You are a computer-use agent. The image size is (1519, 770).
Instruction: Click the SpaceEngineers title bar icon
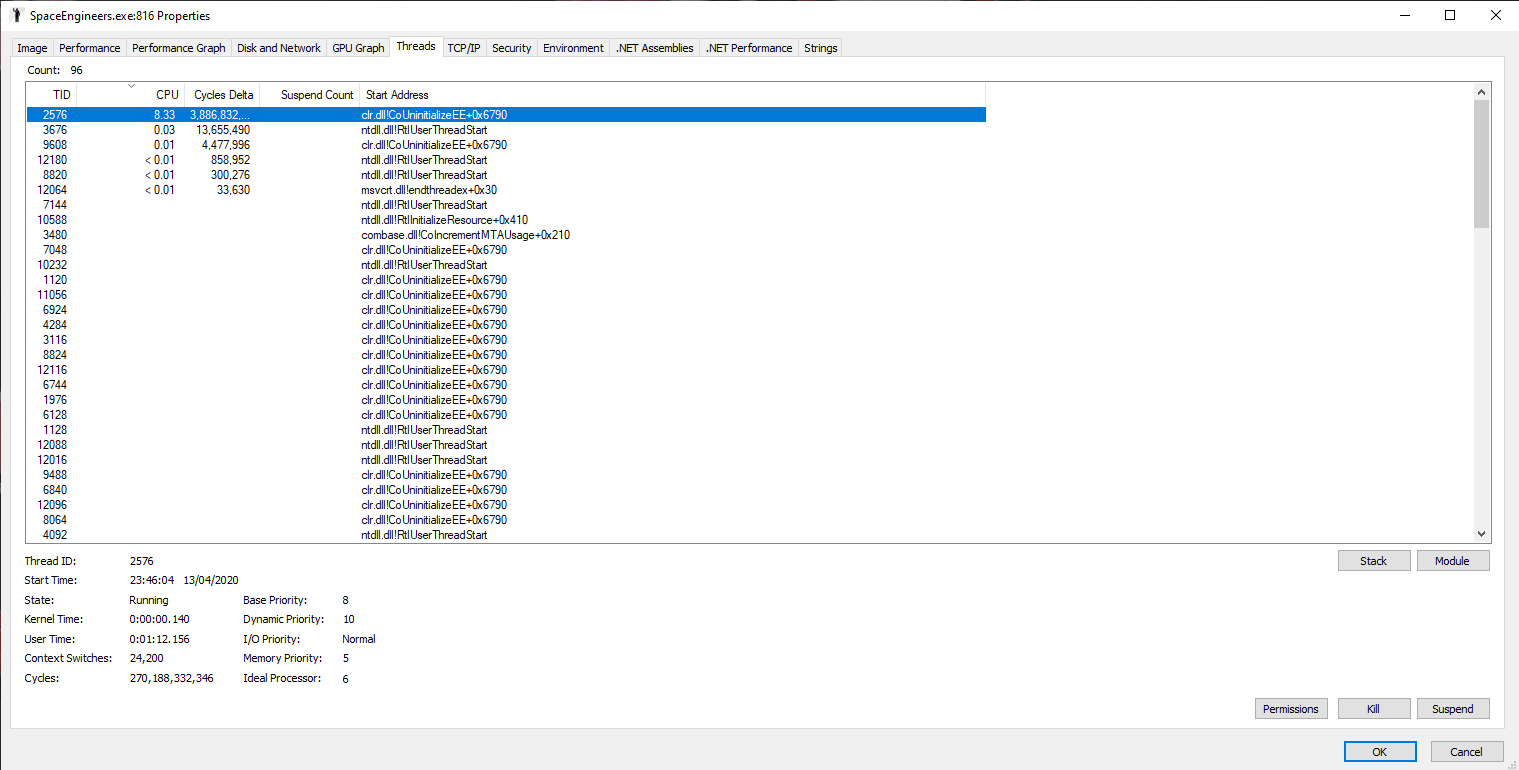click(16, 16)
